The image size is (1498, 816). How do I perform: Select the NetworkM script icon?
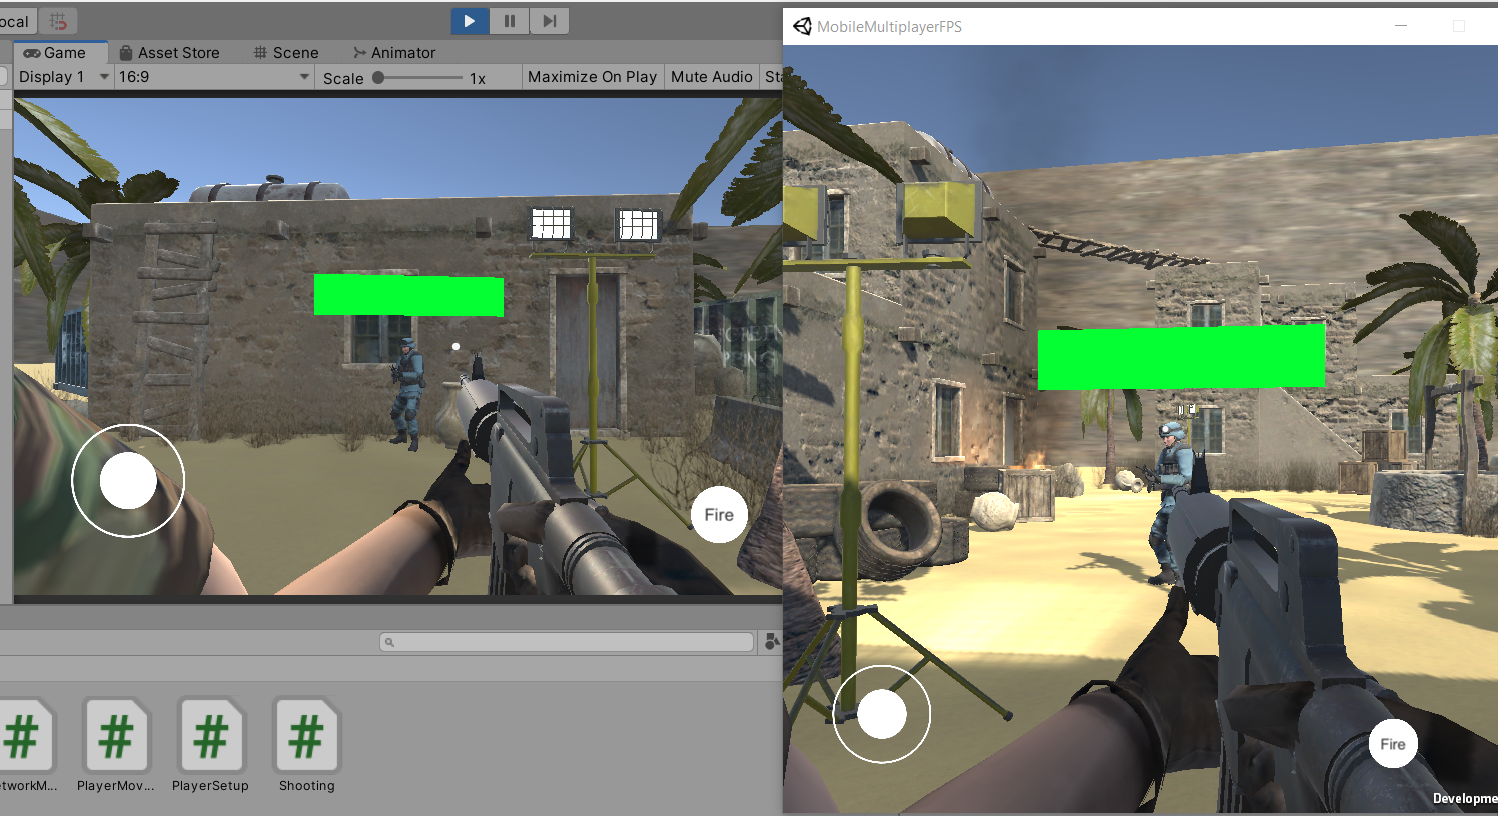(24, 737)
